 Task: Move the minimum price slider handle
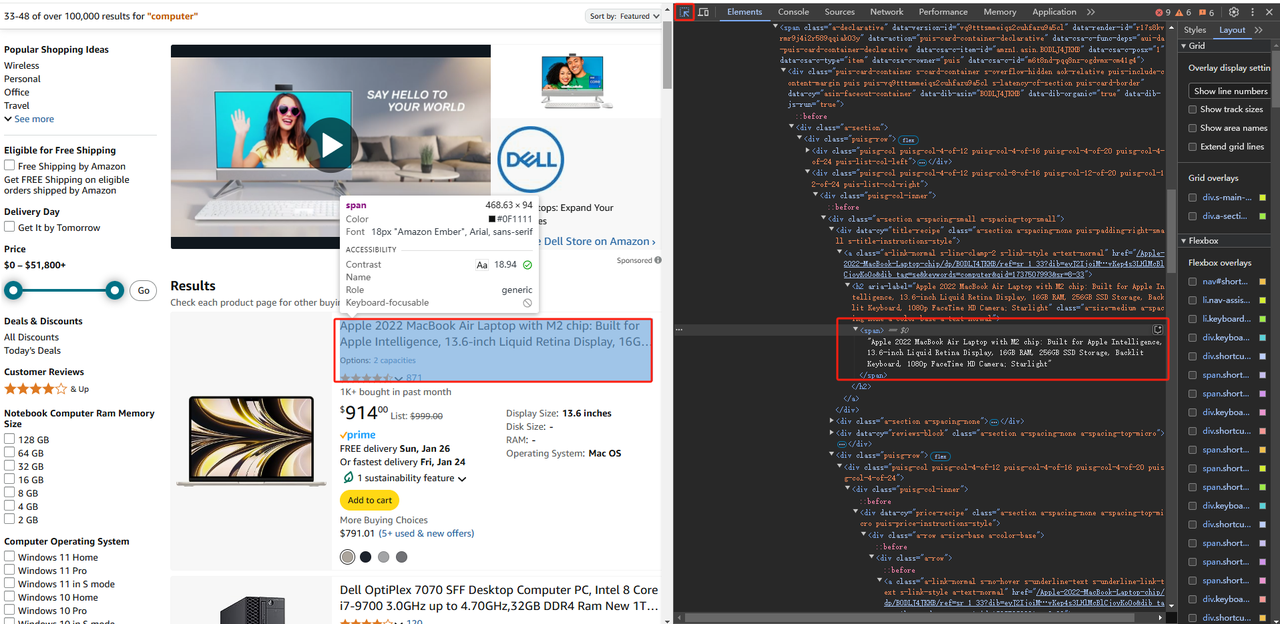tap(14, 290)
